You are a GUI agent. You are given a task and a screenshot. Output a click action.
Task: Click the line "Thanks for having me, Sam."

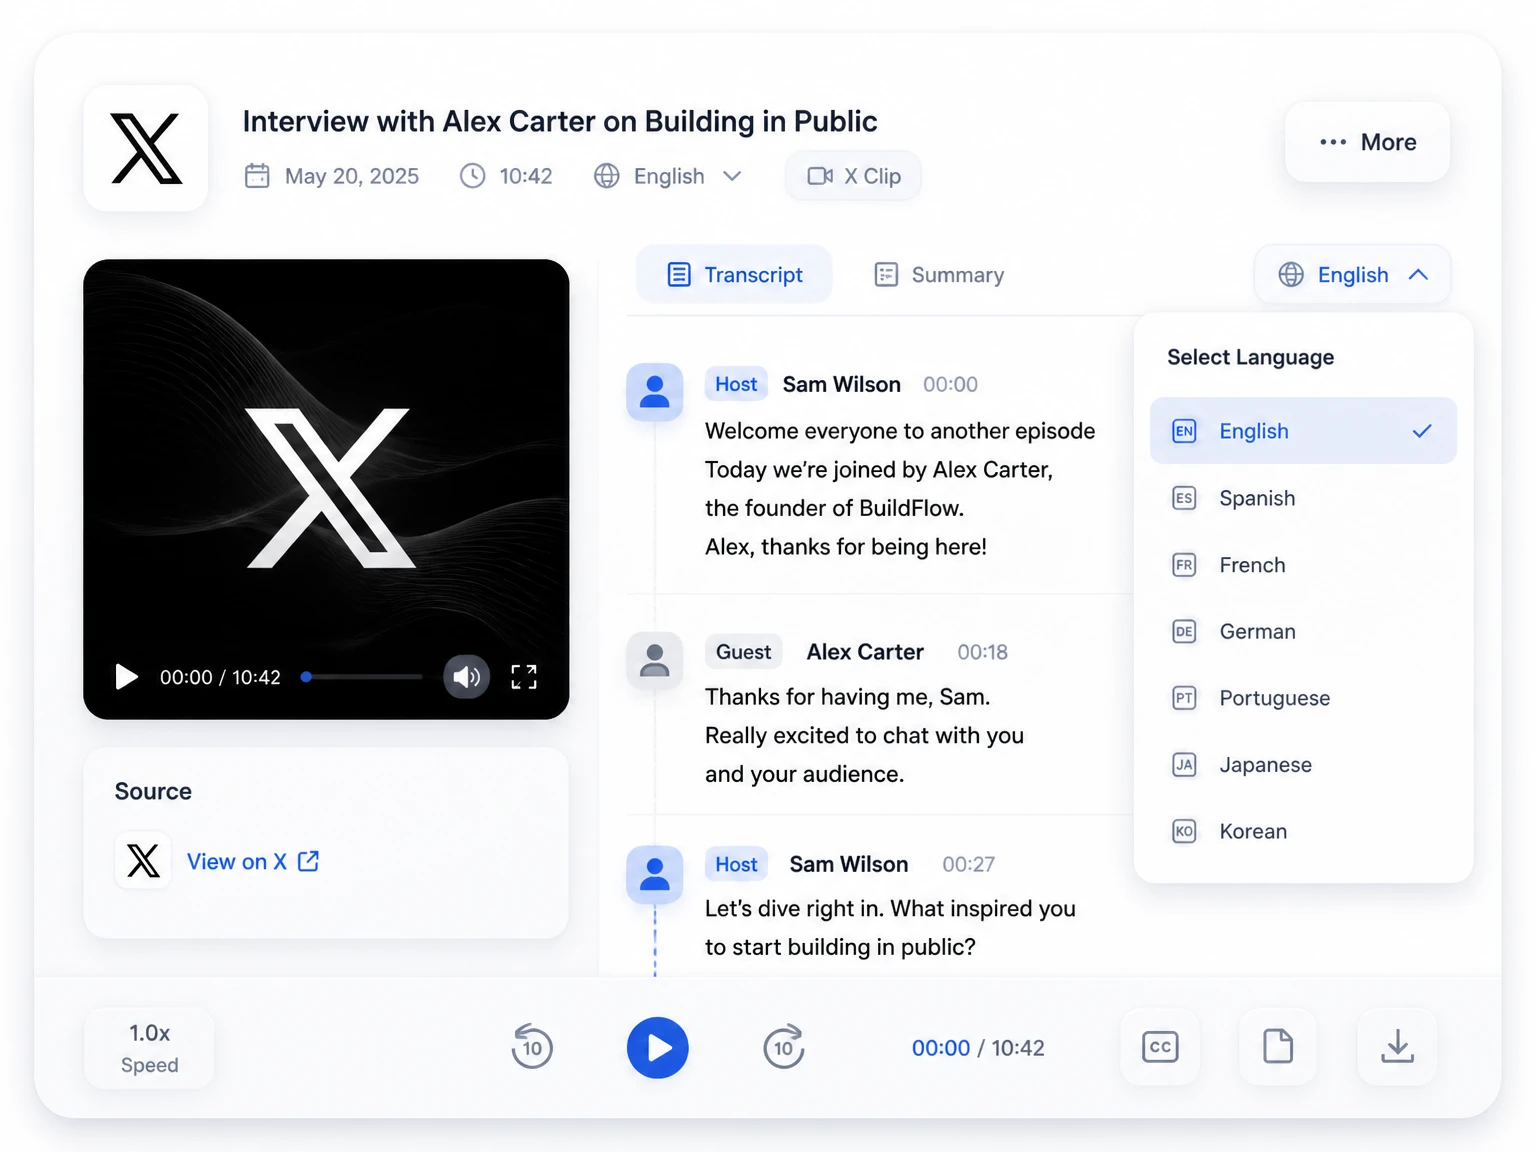847,697
